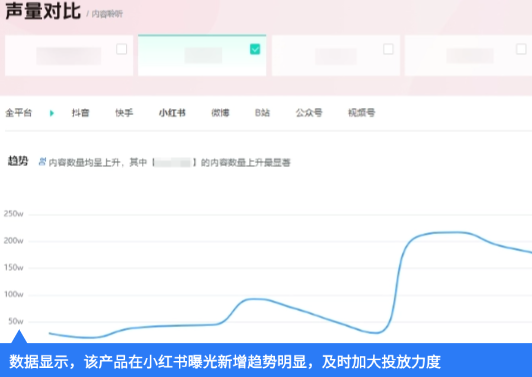
Task: Check the third brand card checkbox
Action: [388, 49]
